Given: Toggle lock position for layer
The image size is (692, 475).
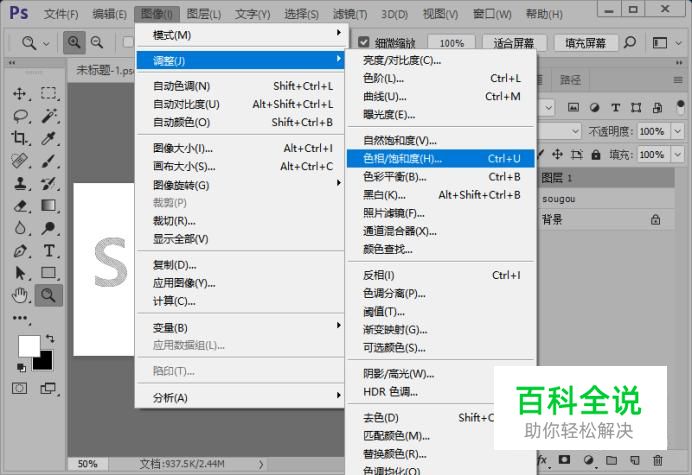Looking at the screenshot, I should [x=557, y=155].
